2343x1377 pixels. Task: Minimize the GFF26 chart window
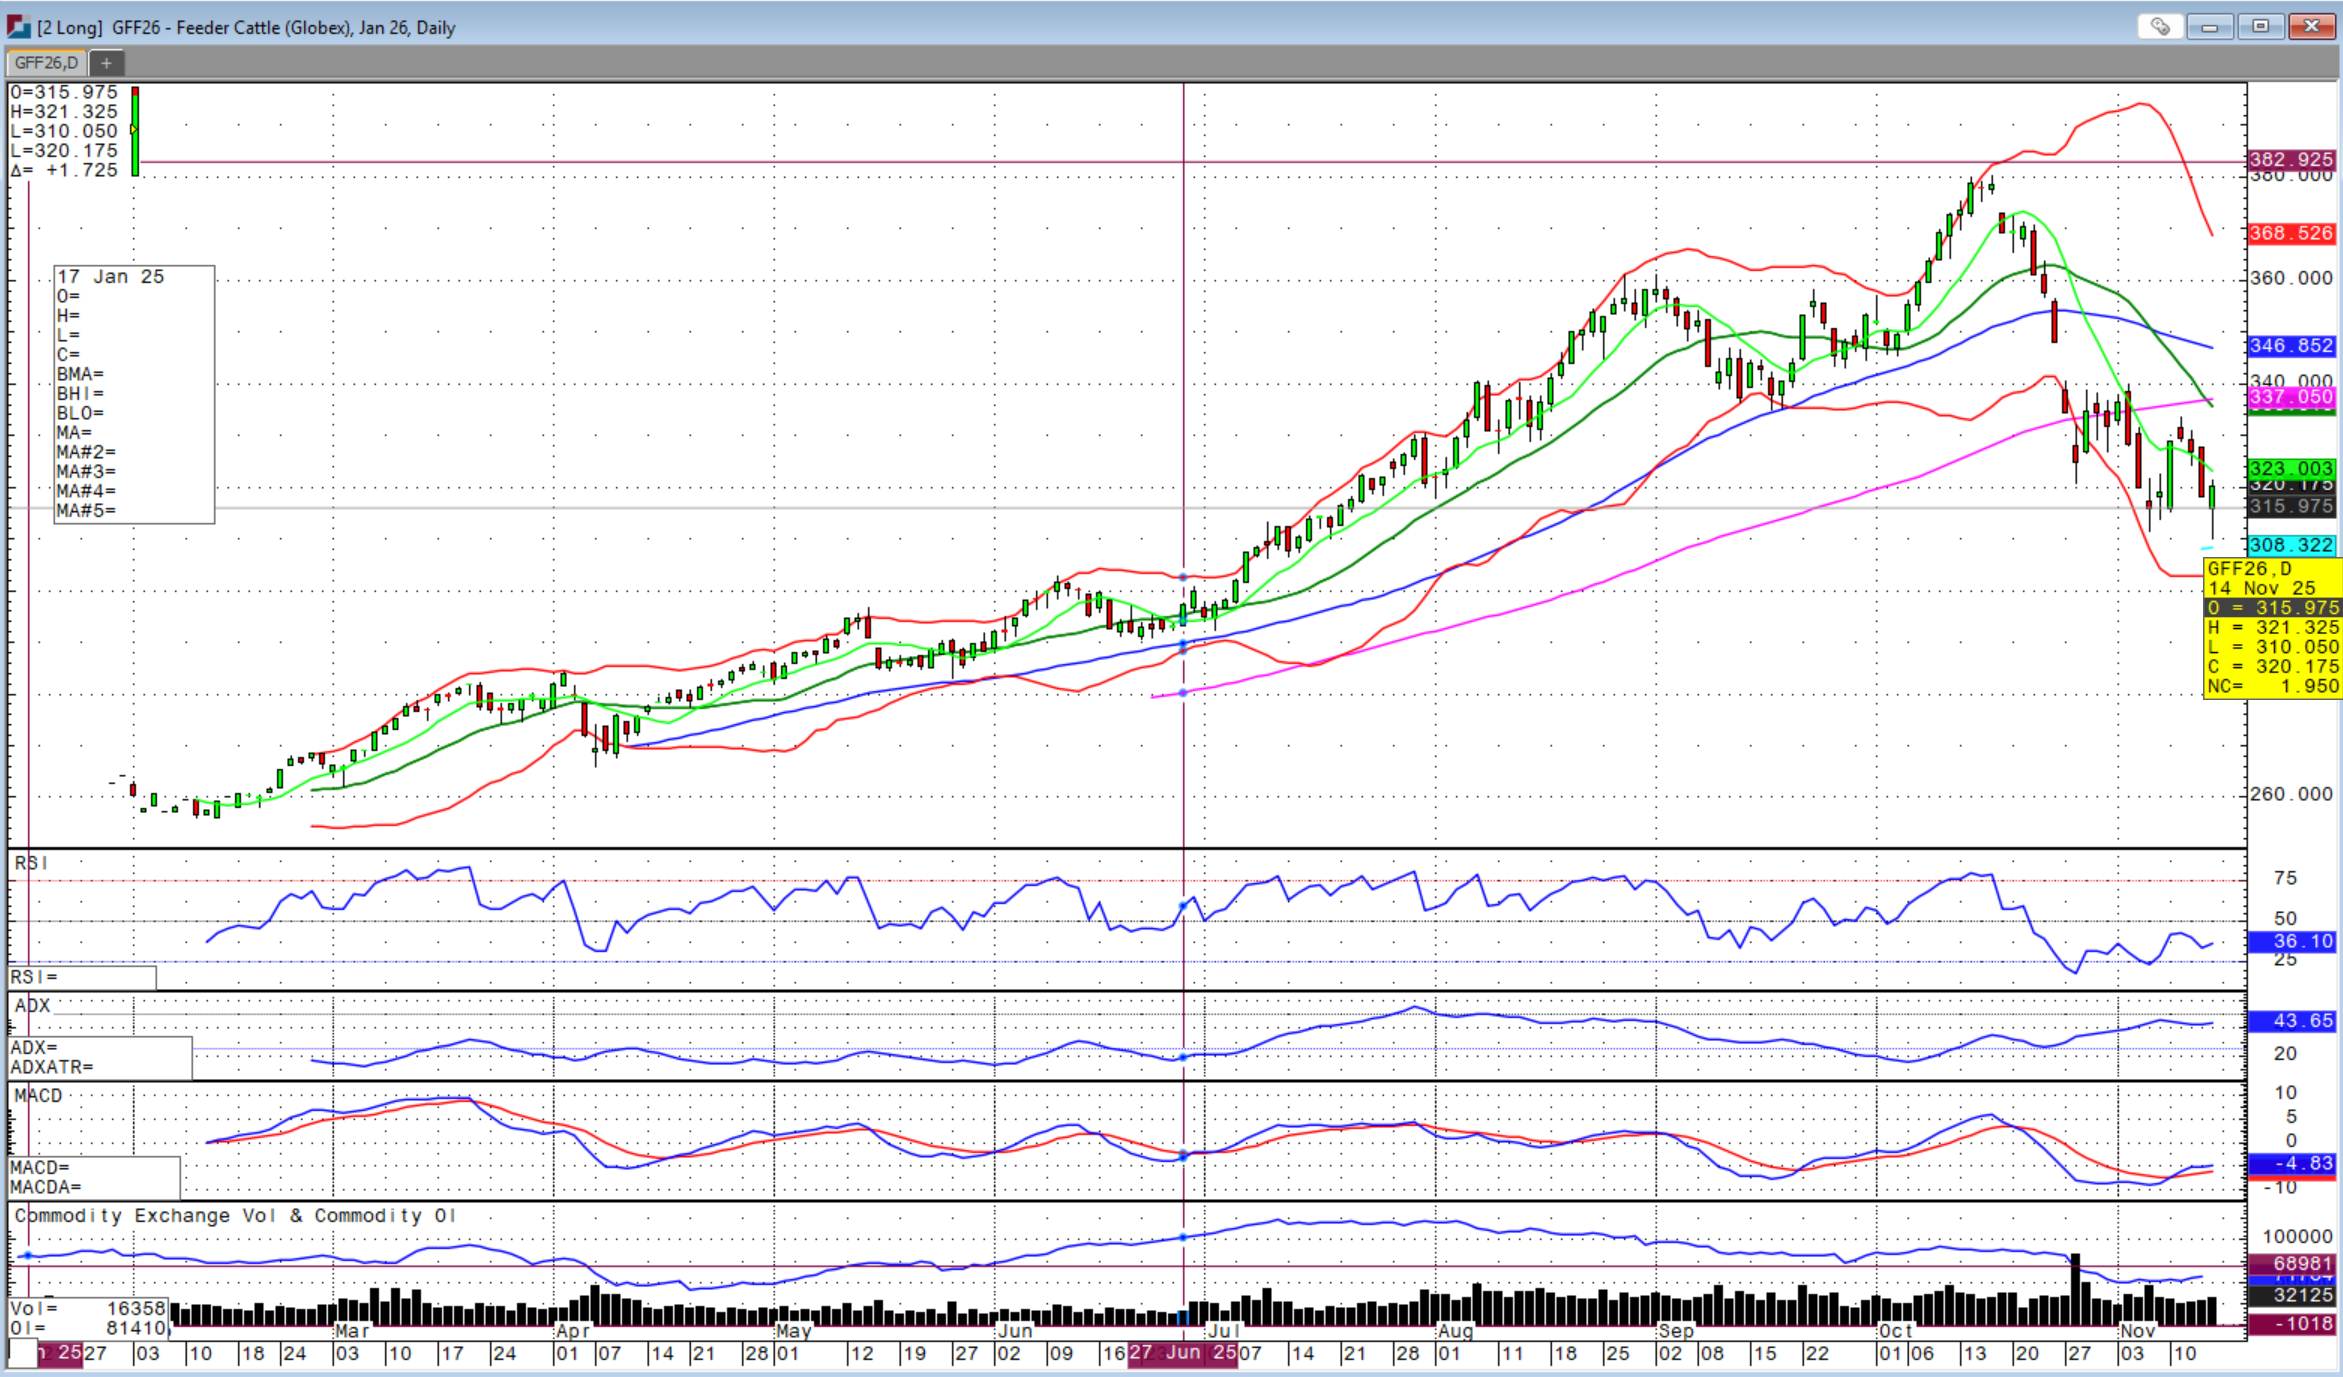click(x=2210, y=27)
